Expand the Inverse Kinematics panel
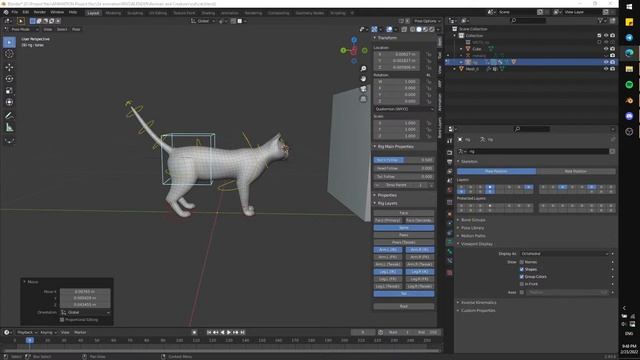 click(x=478, y=302)
